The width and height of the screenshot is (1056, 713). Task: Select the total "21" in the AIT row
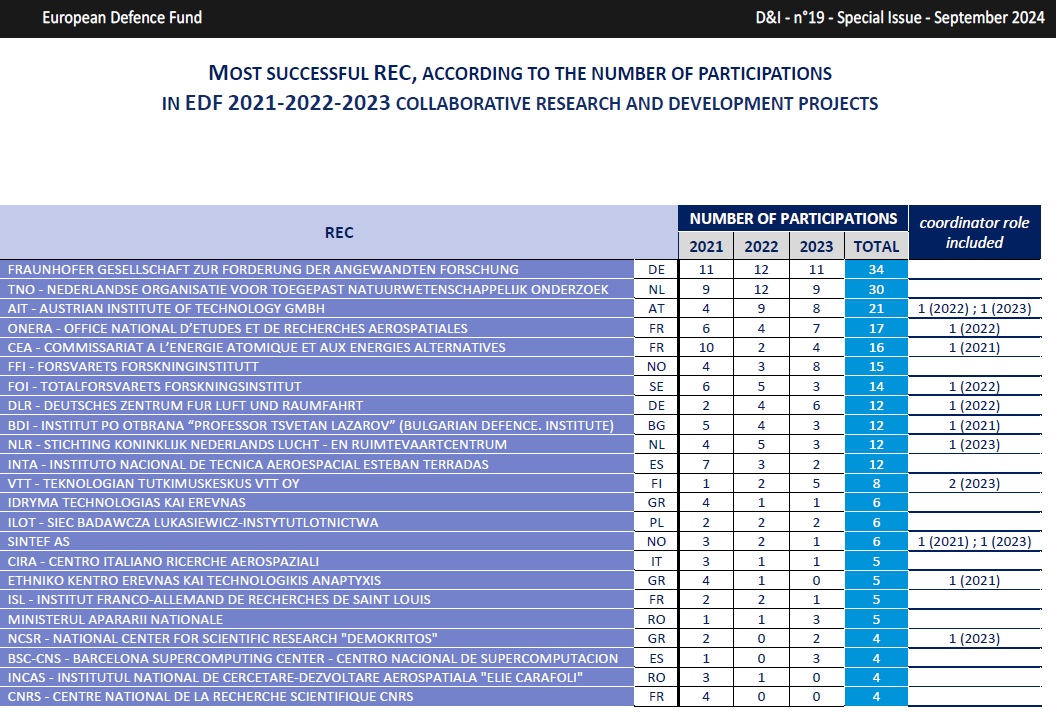point(876,308)
